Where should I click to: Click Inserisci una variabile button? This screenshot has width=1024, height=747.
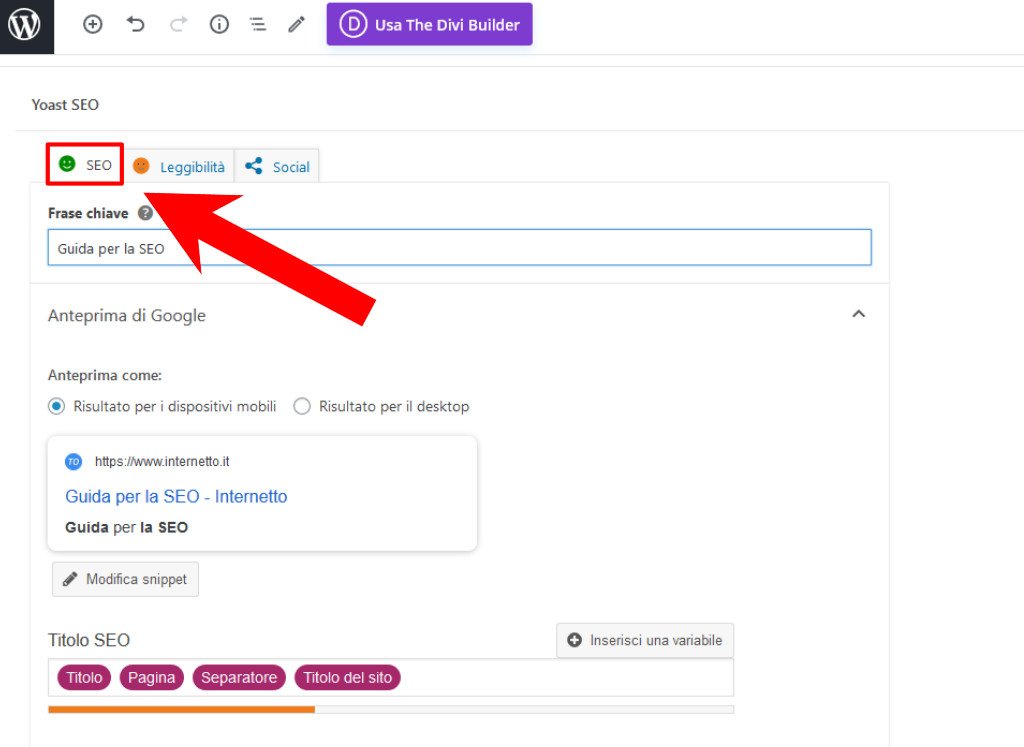click(x=645, y=641)
